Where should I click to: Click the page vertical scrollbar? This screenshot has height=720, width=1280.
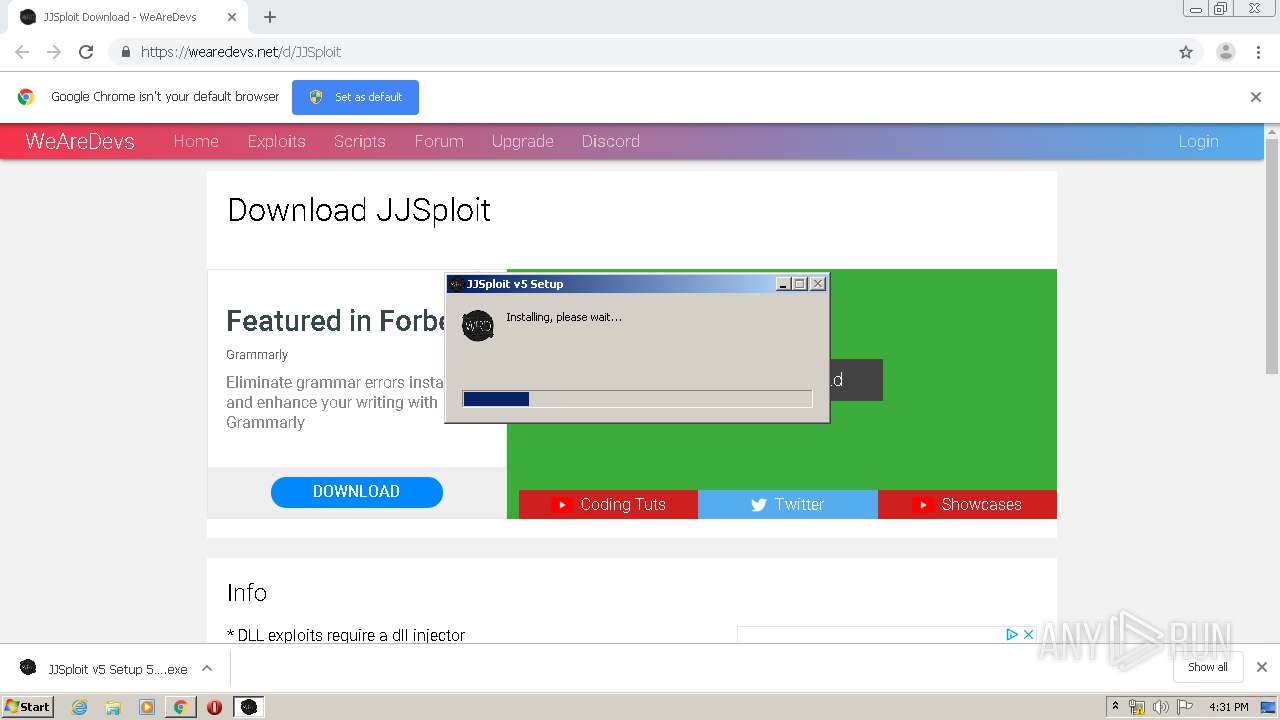(x=1272, y=256)
